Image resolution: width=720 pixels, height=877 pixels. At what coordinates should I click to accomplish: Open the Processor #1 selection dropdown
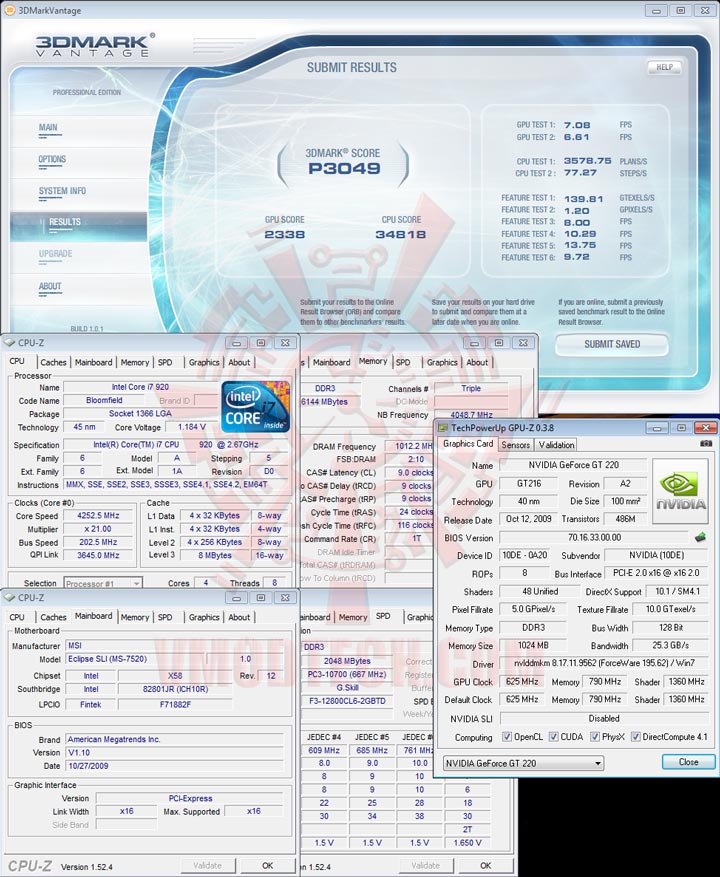click(x=103, y=583)
